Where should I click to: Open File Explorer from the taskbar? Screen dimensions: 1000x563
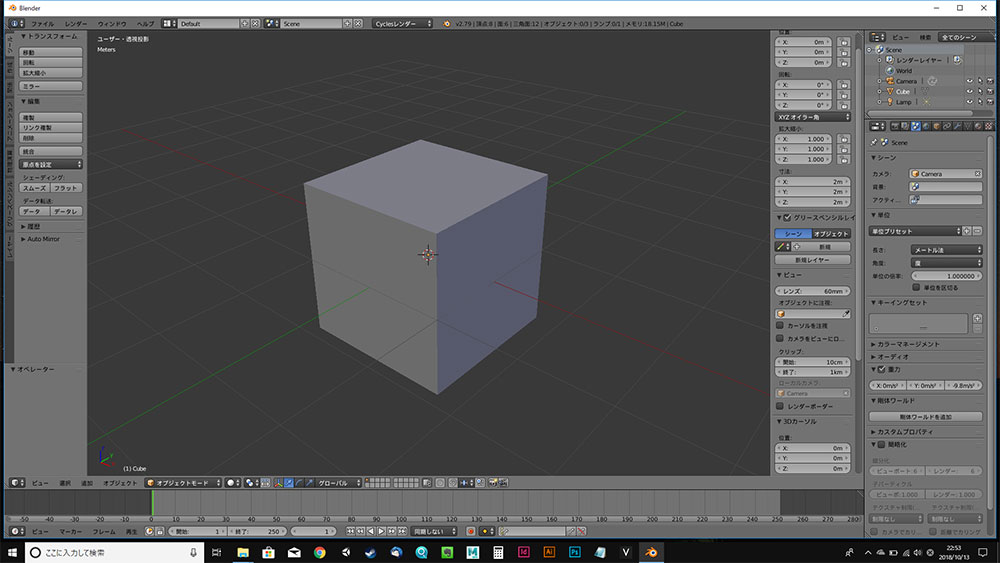point(243,552)
